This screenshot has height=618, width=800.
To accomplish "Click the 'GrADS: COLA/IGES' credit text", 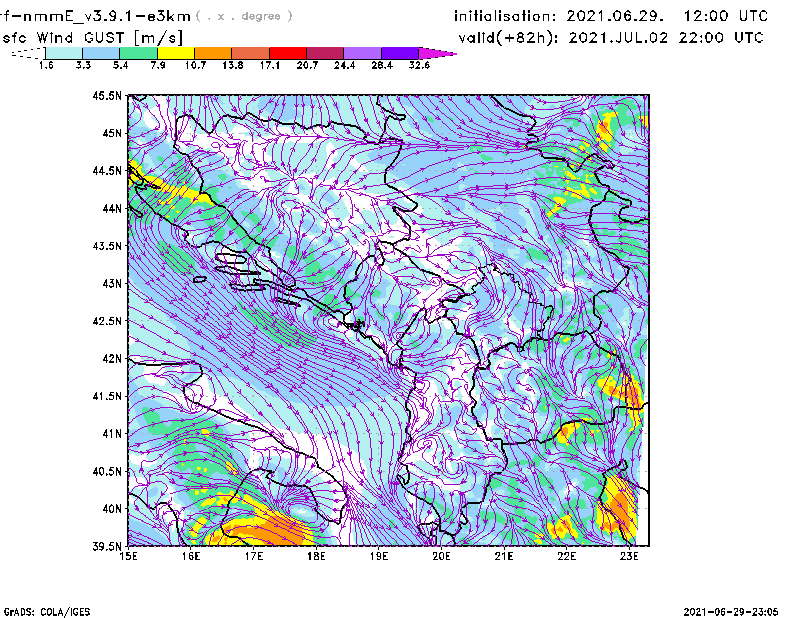I will click(x=47, y=612).
